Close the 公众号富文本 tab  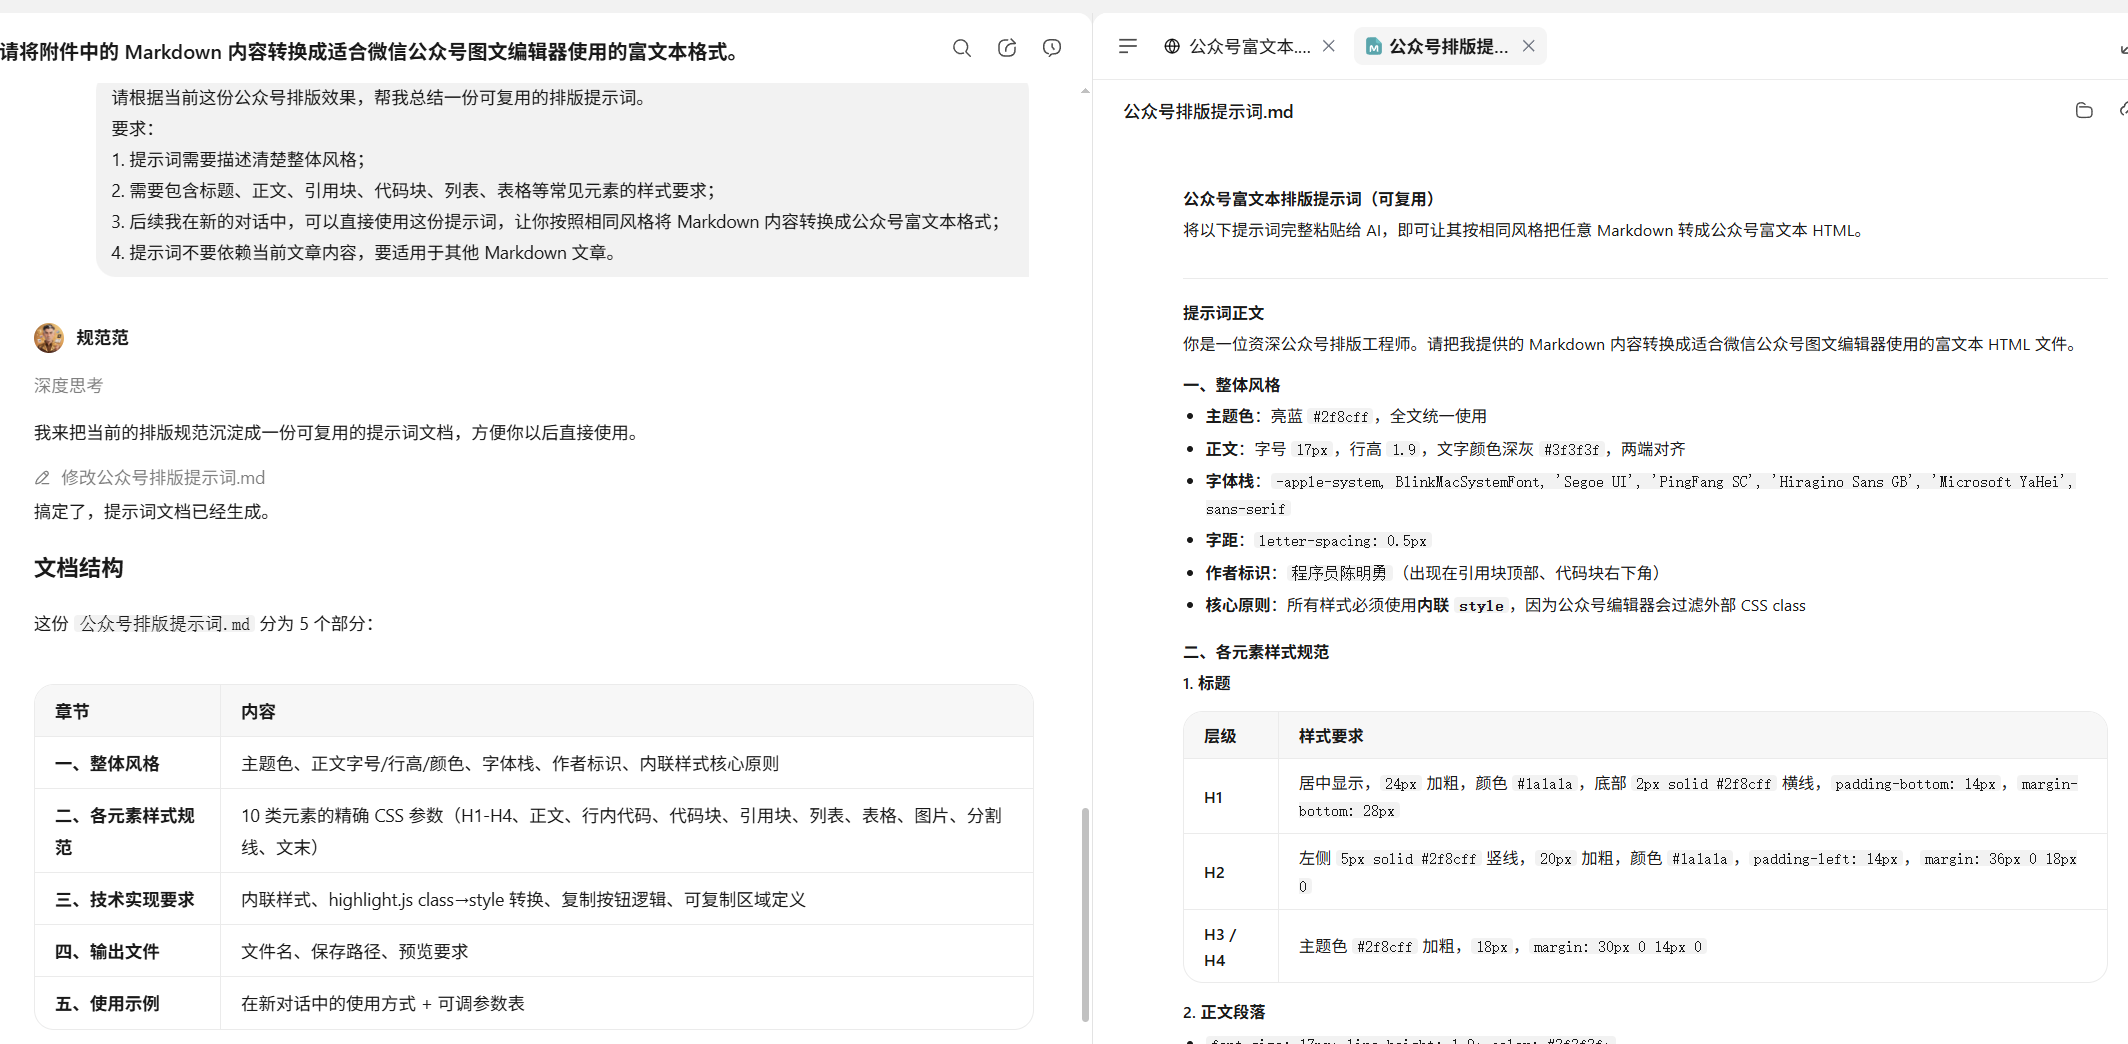point(1329,46)
